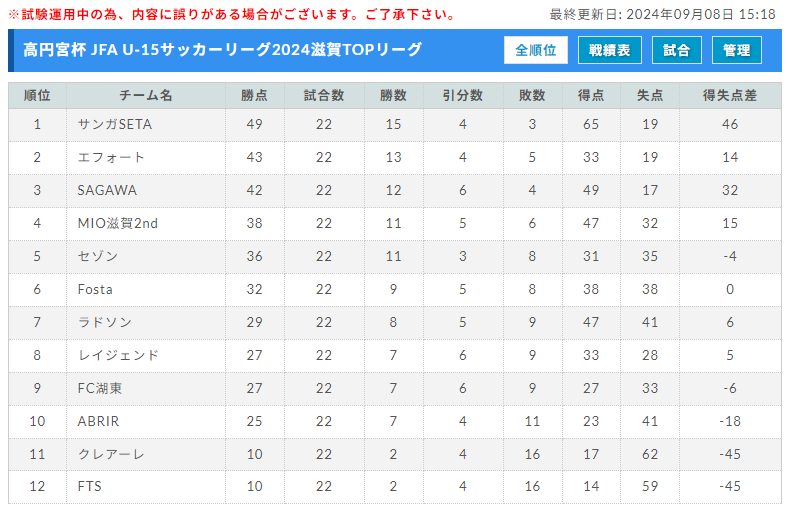Click the 得点 column header

click(x=591, y=96)
